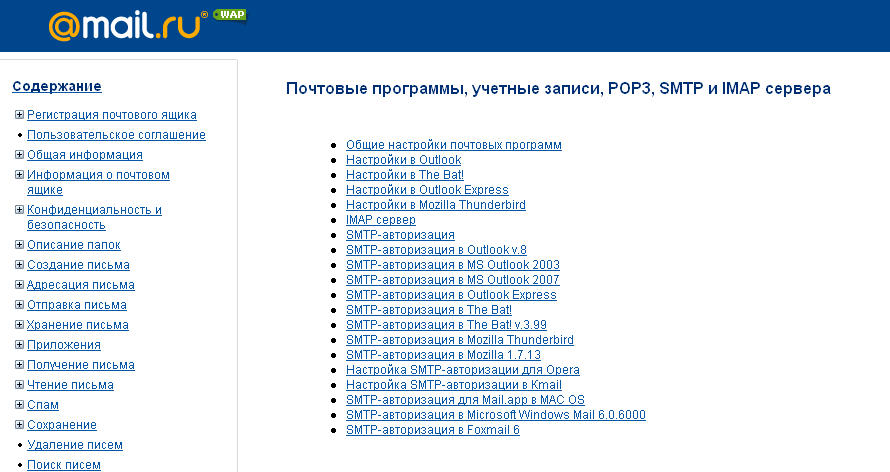The width and height of the screenshot is (890, 472).
Task: Open the Содержание heading link
Action: (57, 86)
